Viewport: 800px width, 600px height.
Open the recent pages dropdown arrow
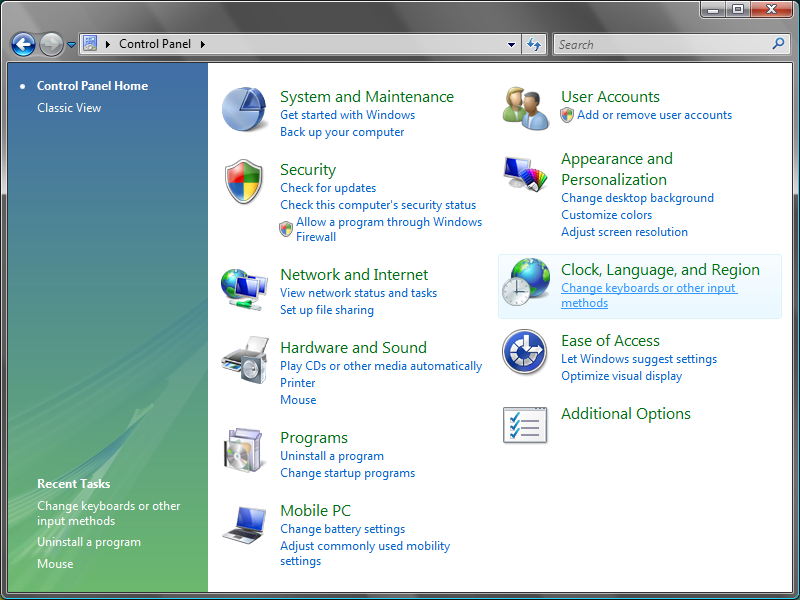pos(71,45)
